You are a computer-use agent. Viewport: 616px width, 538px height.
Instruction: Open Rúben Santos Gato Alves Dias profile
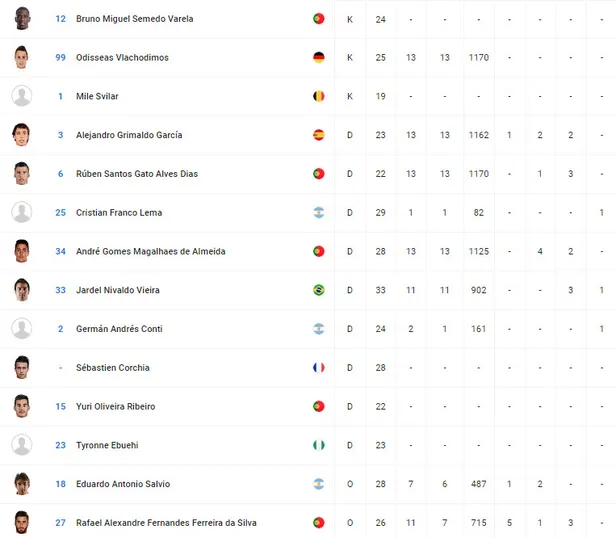tap(137, 174)
